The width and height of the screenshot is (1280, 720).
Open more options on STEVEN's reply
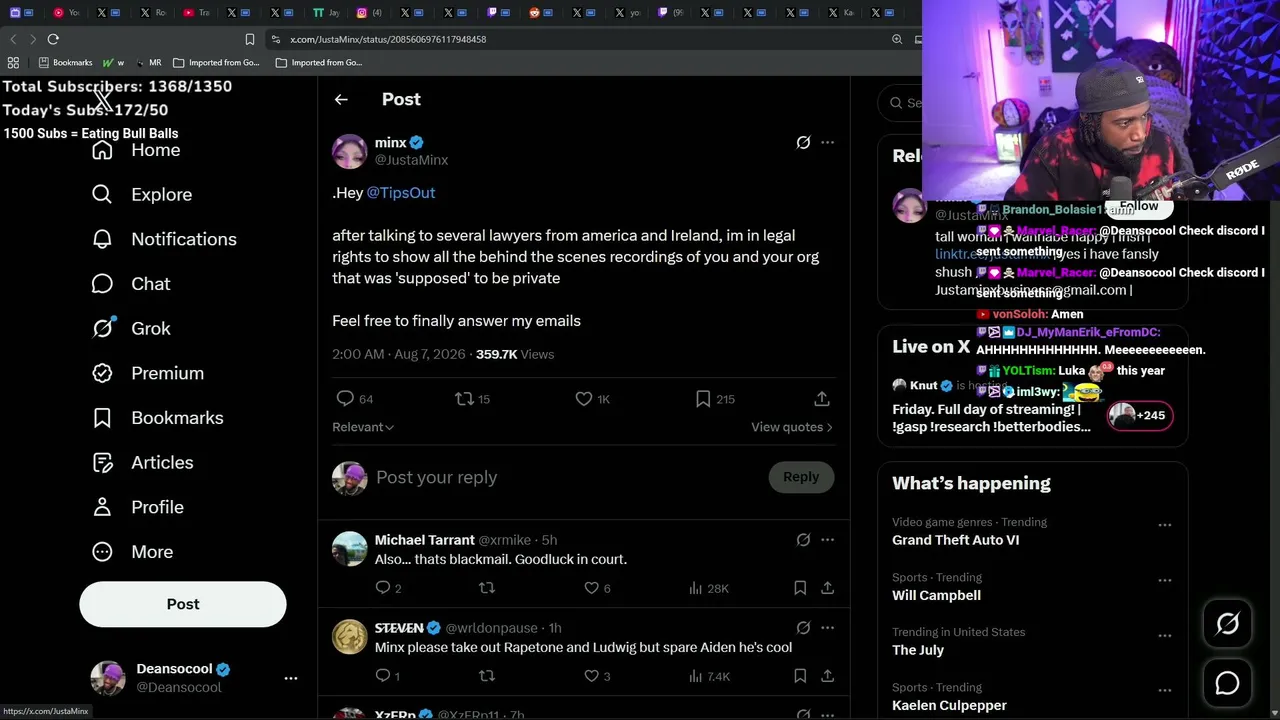tap(827, 628)
